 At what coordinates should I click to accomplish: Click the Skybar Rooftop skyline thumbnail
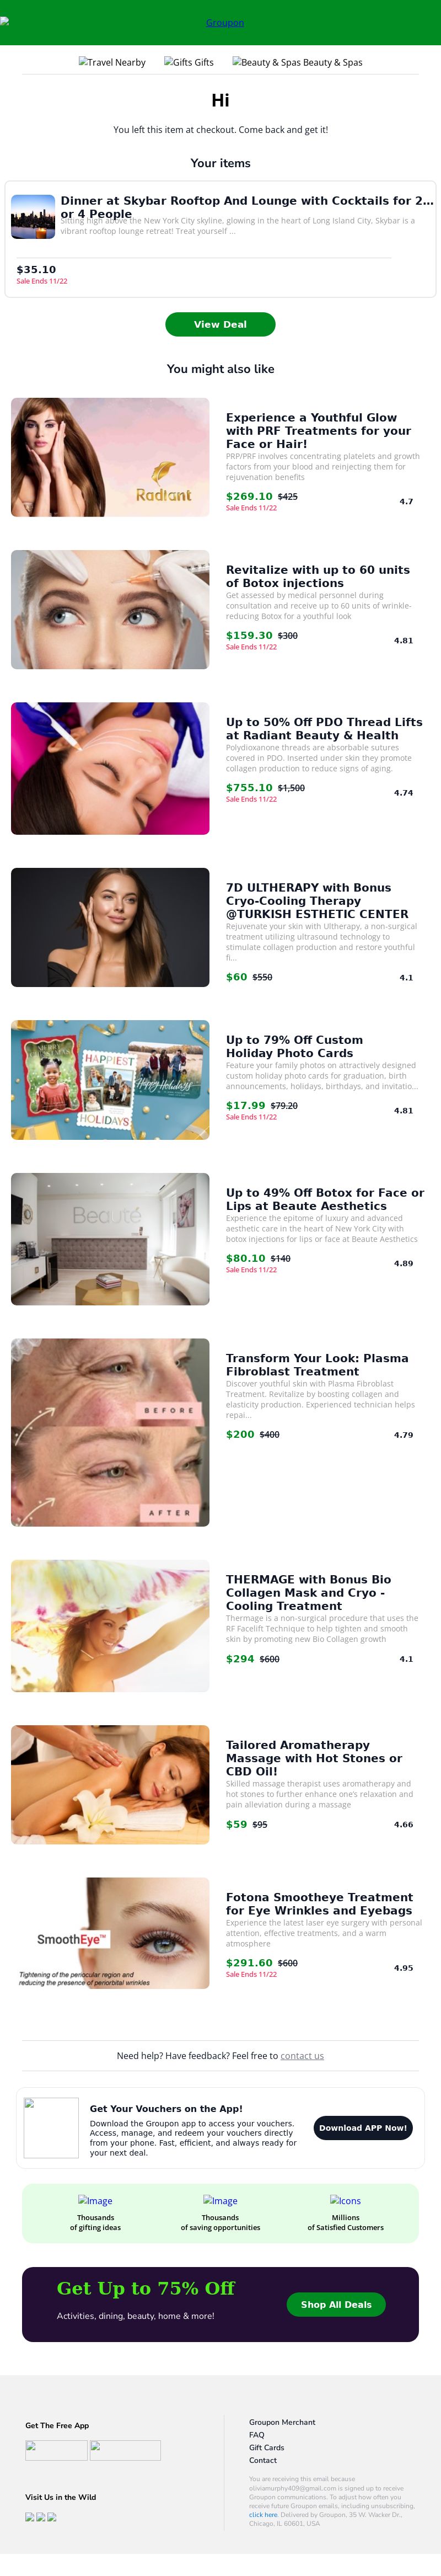click(x=33, y=217)
